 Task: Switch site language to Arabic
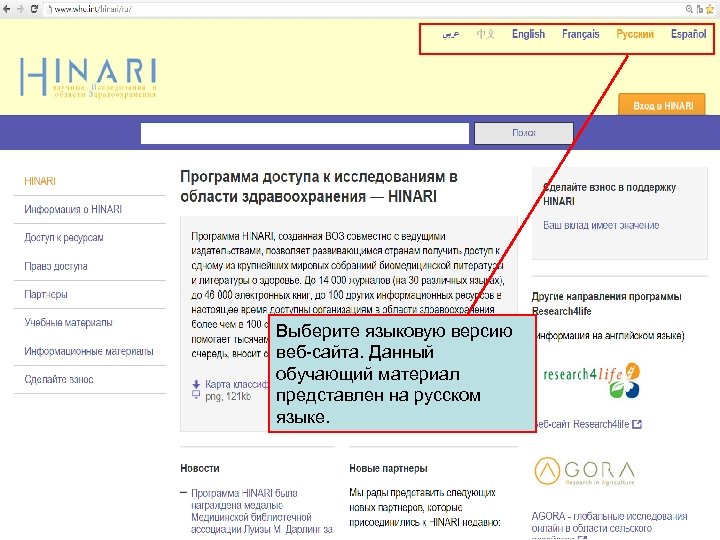tap(450, 34)
